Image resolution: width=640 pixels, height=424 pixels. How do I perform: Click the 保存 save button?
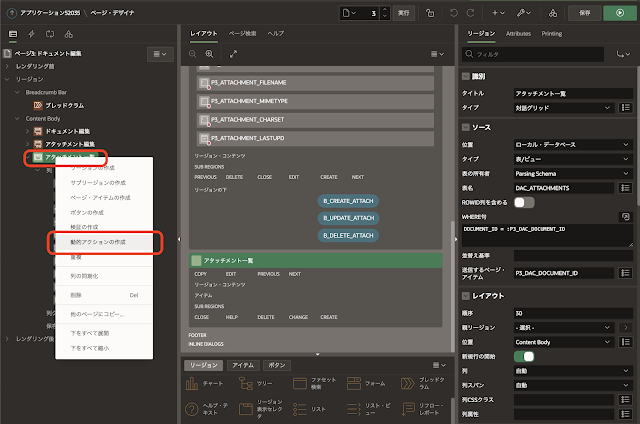click(584, 13)
